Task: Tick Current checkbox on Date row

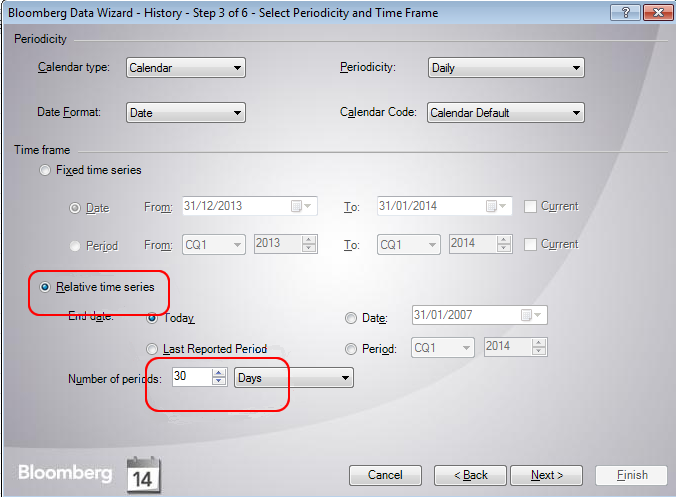Action: point(530,206)
